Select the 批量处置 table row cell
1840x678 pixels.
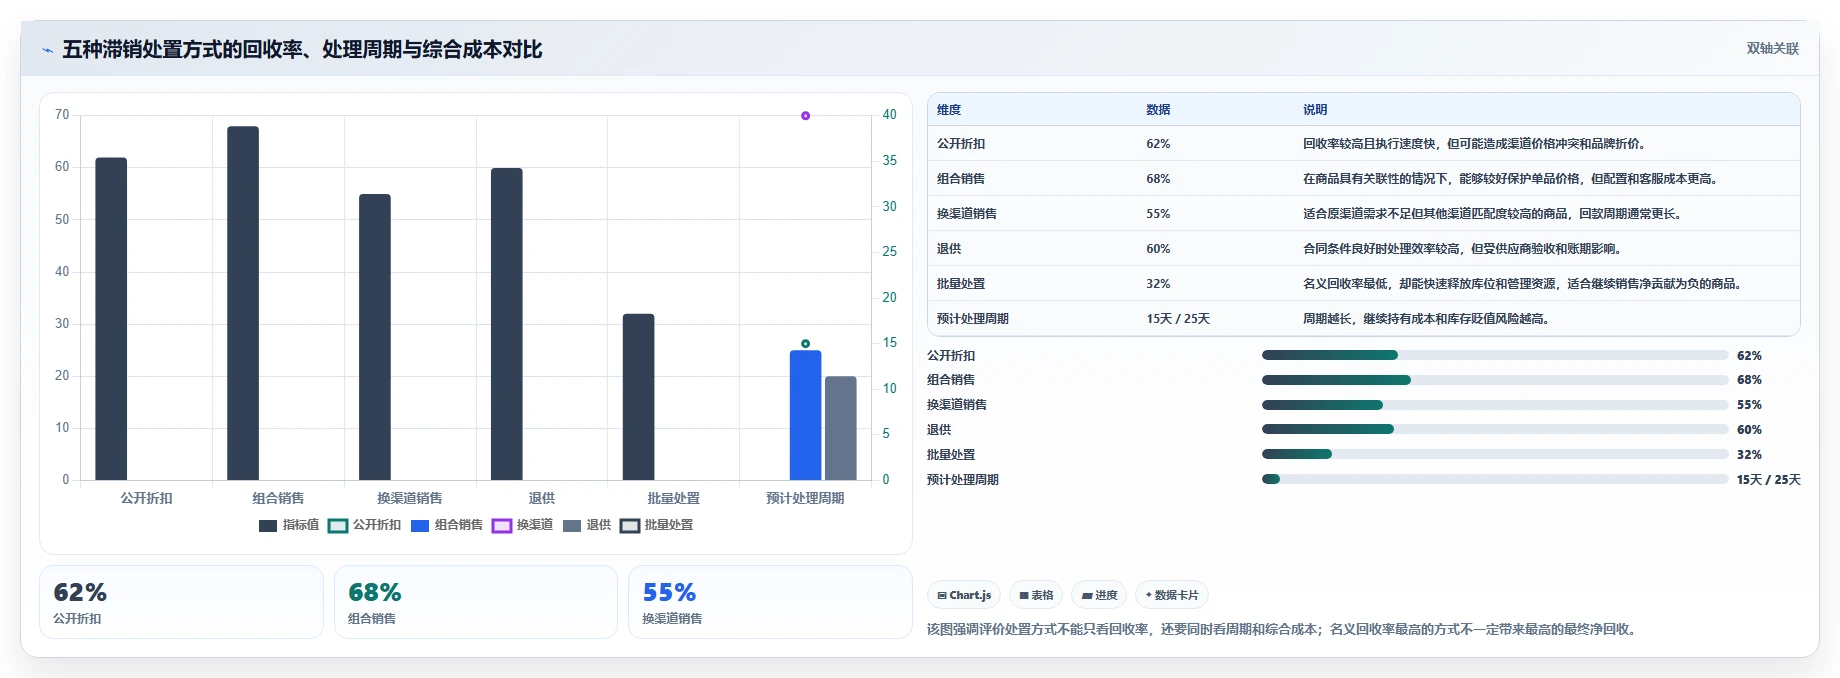pos(961,284)
